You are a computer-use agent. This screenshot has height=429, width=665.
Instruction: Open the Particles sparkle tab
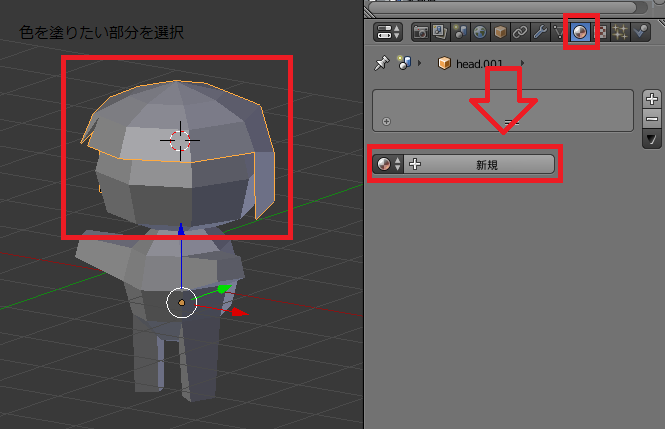click(620, 32)
